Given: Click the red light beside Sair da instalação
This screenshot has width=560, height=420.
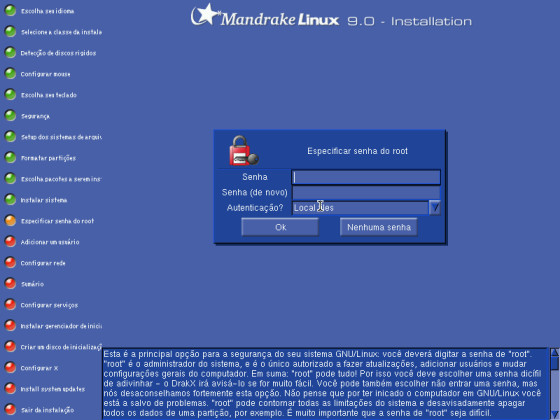Looking at the screenshot, I should (x=10, y=410).
